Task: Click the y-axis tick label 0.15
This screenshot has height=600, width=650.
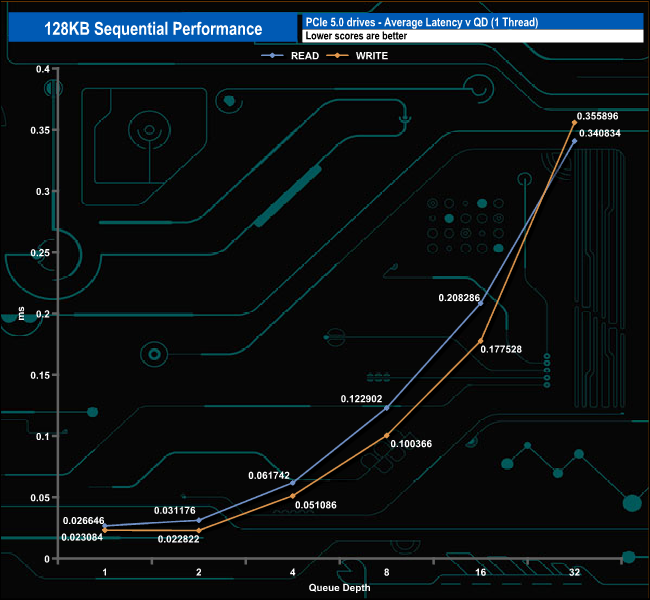Action: [x=40, y=375]
